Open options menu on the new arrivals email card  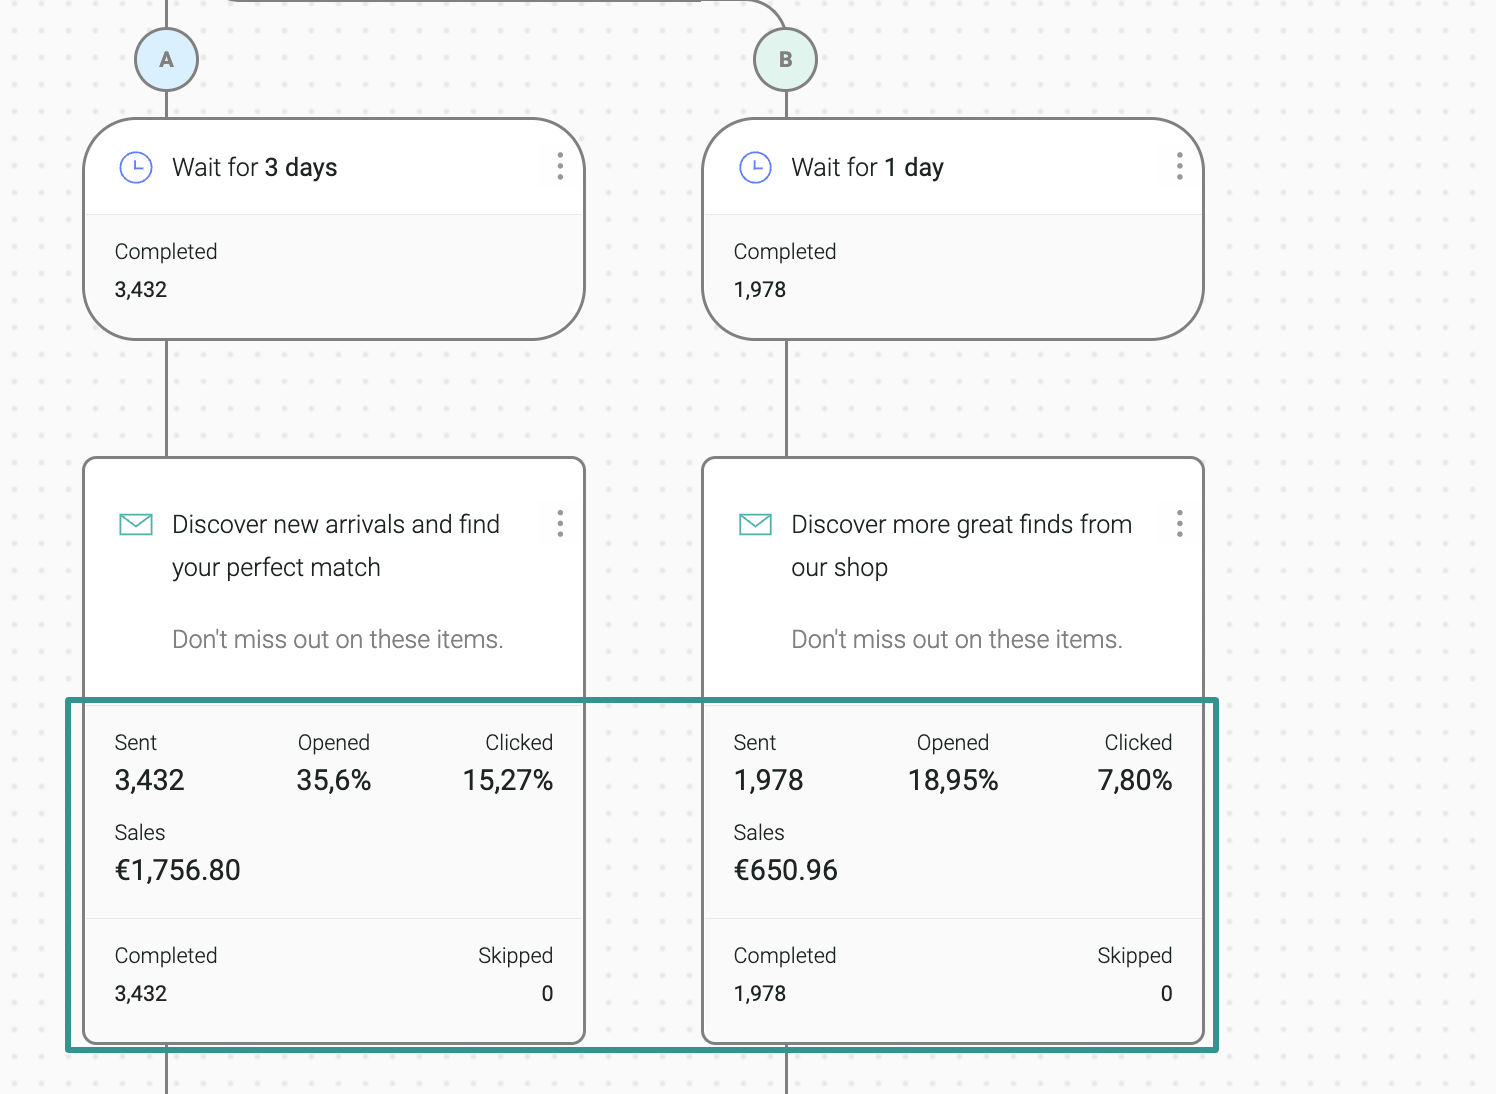560,523
